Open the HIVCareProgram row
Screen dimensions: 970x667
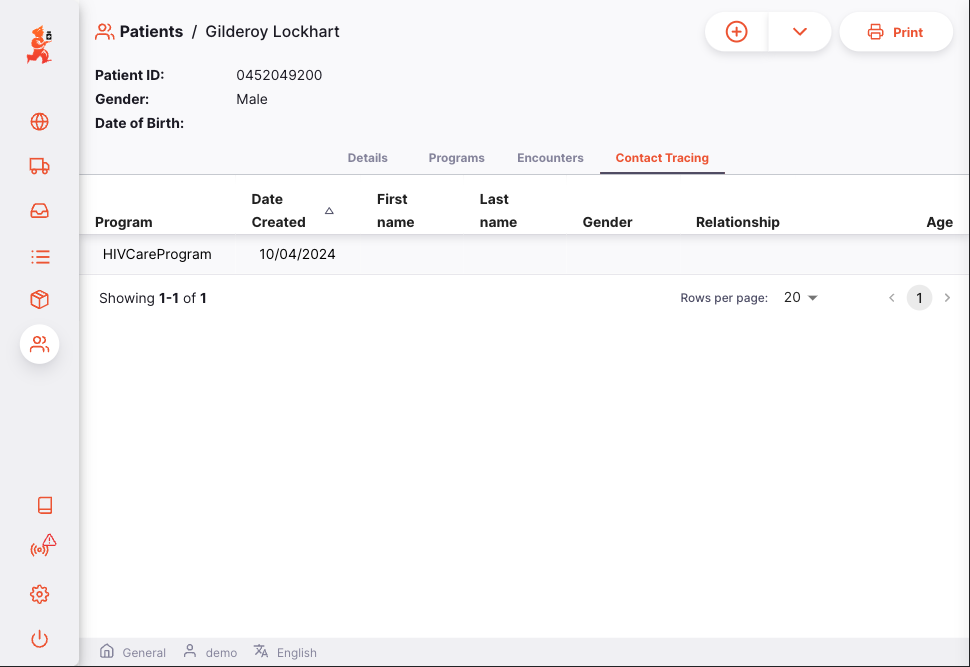click(x=157, y=255)
